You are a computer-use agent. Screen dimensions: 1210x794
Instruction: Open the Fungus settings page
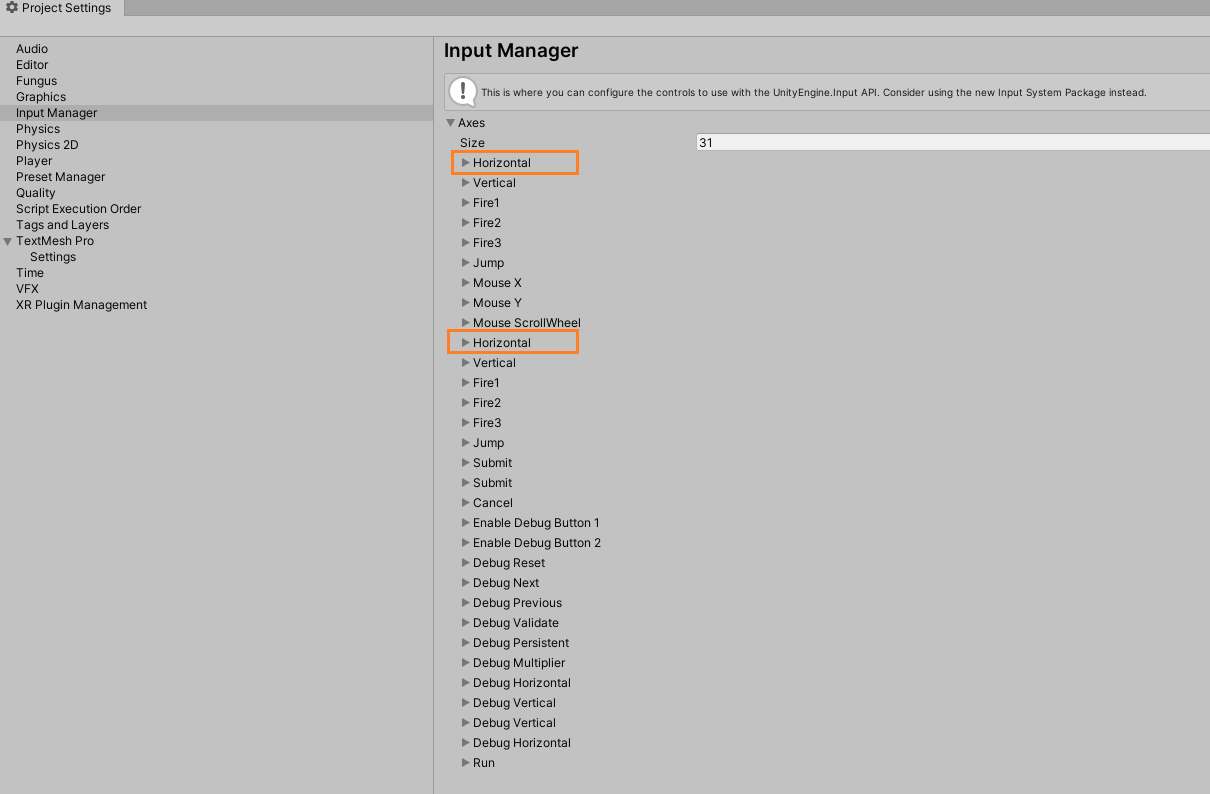[36, 80]
